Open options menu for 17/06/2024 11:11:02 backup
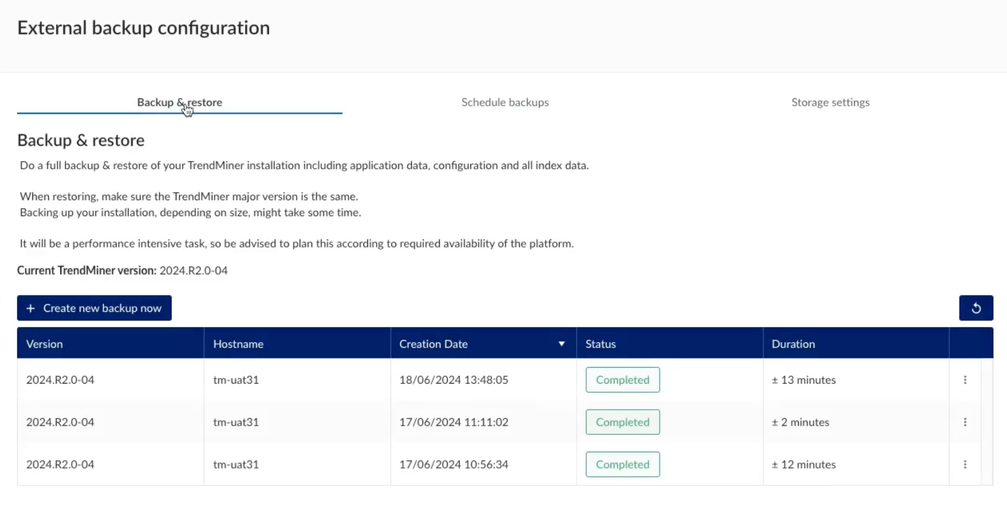The width and height of the screenshot is (1007, 511). [965, 422]
